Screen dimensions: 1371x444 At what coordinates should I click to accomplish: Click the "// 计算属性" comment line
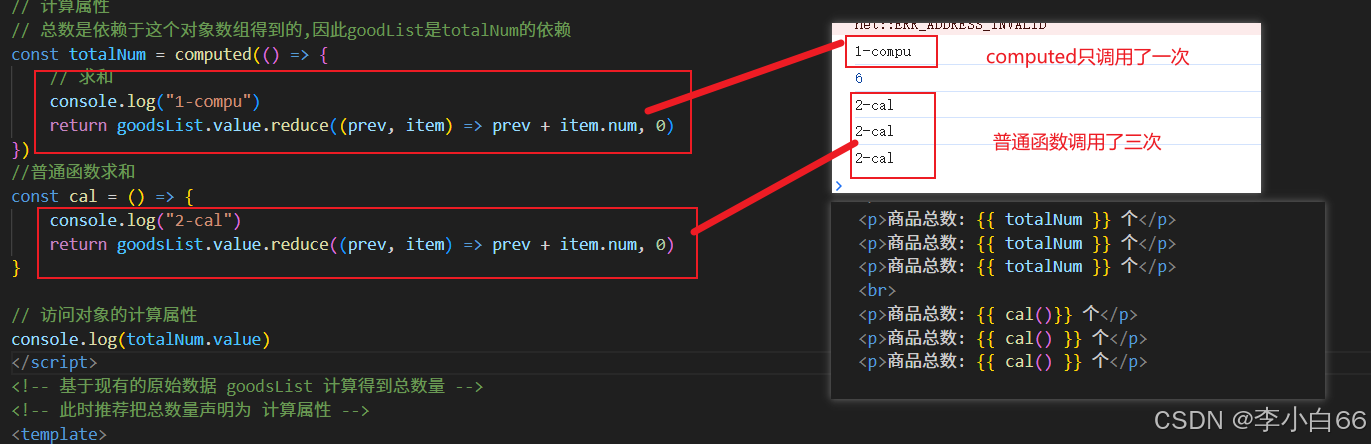pos(61,6)
